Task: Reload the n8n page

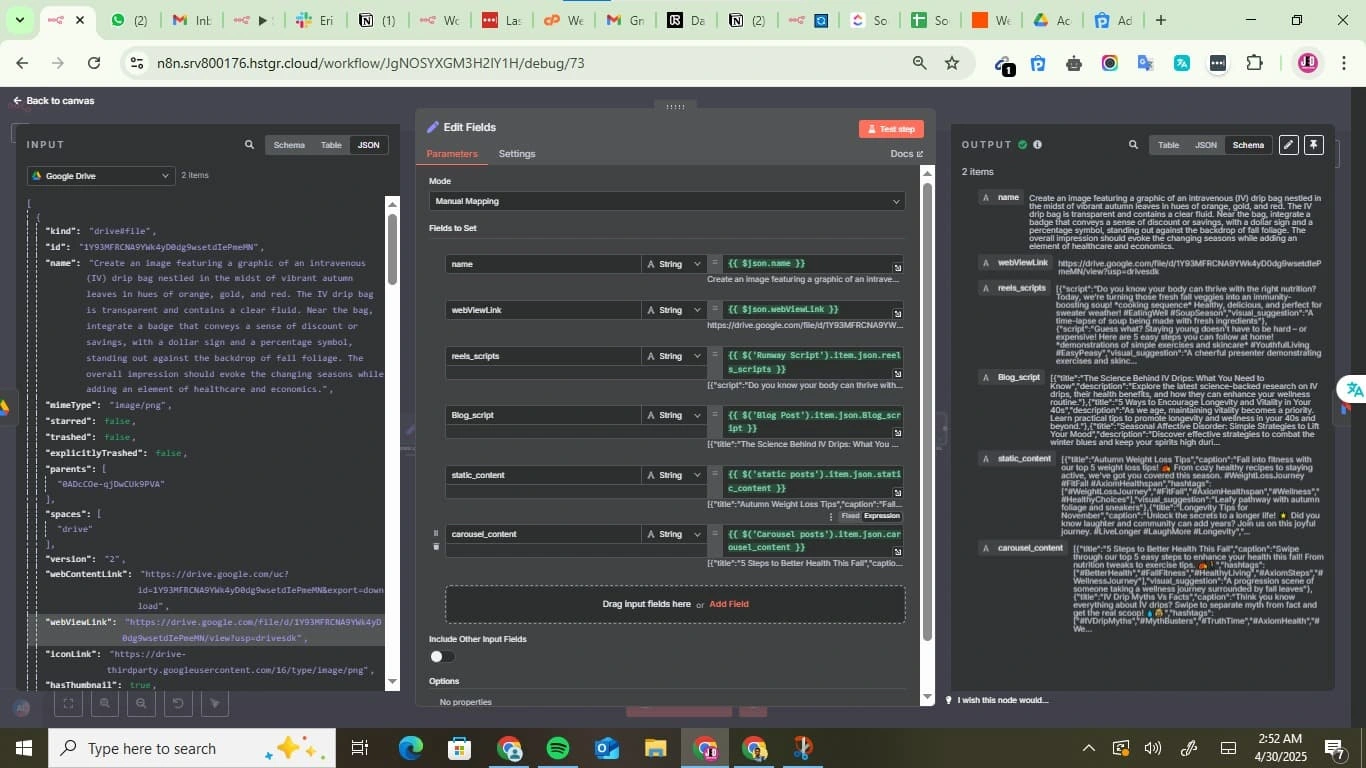Action: tap(94, 63)
